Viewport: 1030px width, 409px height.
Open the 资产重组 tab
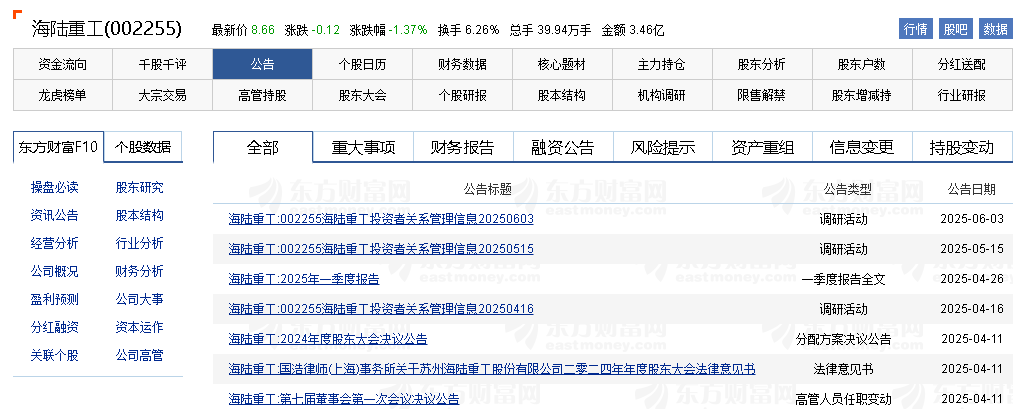[x=763, y=147]
